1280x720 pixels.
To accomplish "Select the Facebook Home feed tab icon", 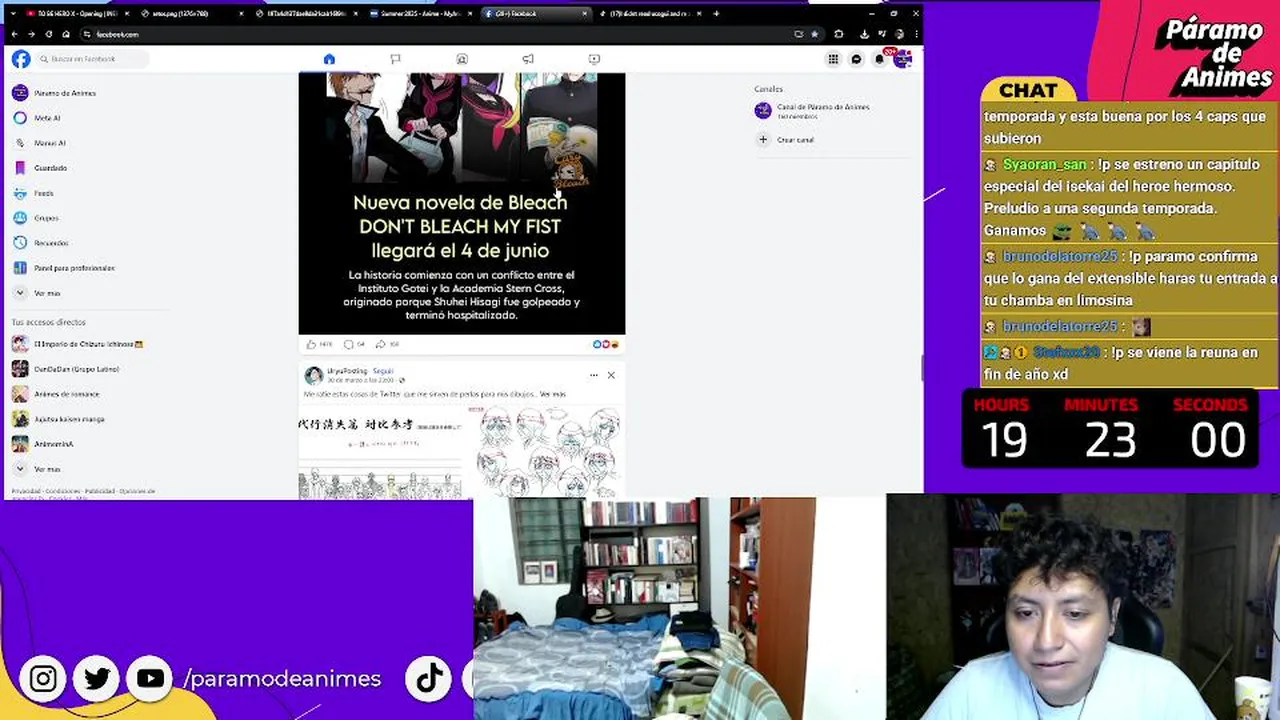I will [x=329, y=59].
